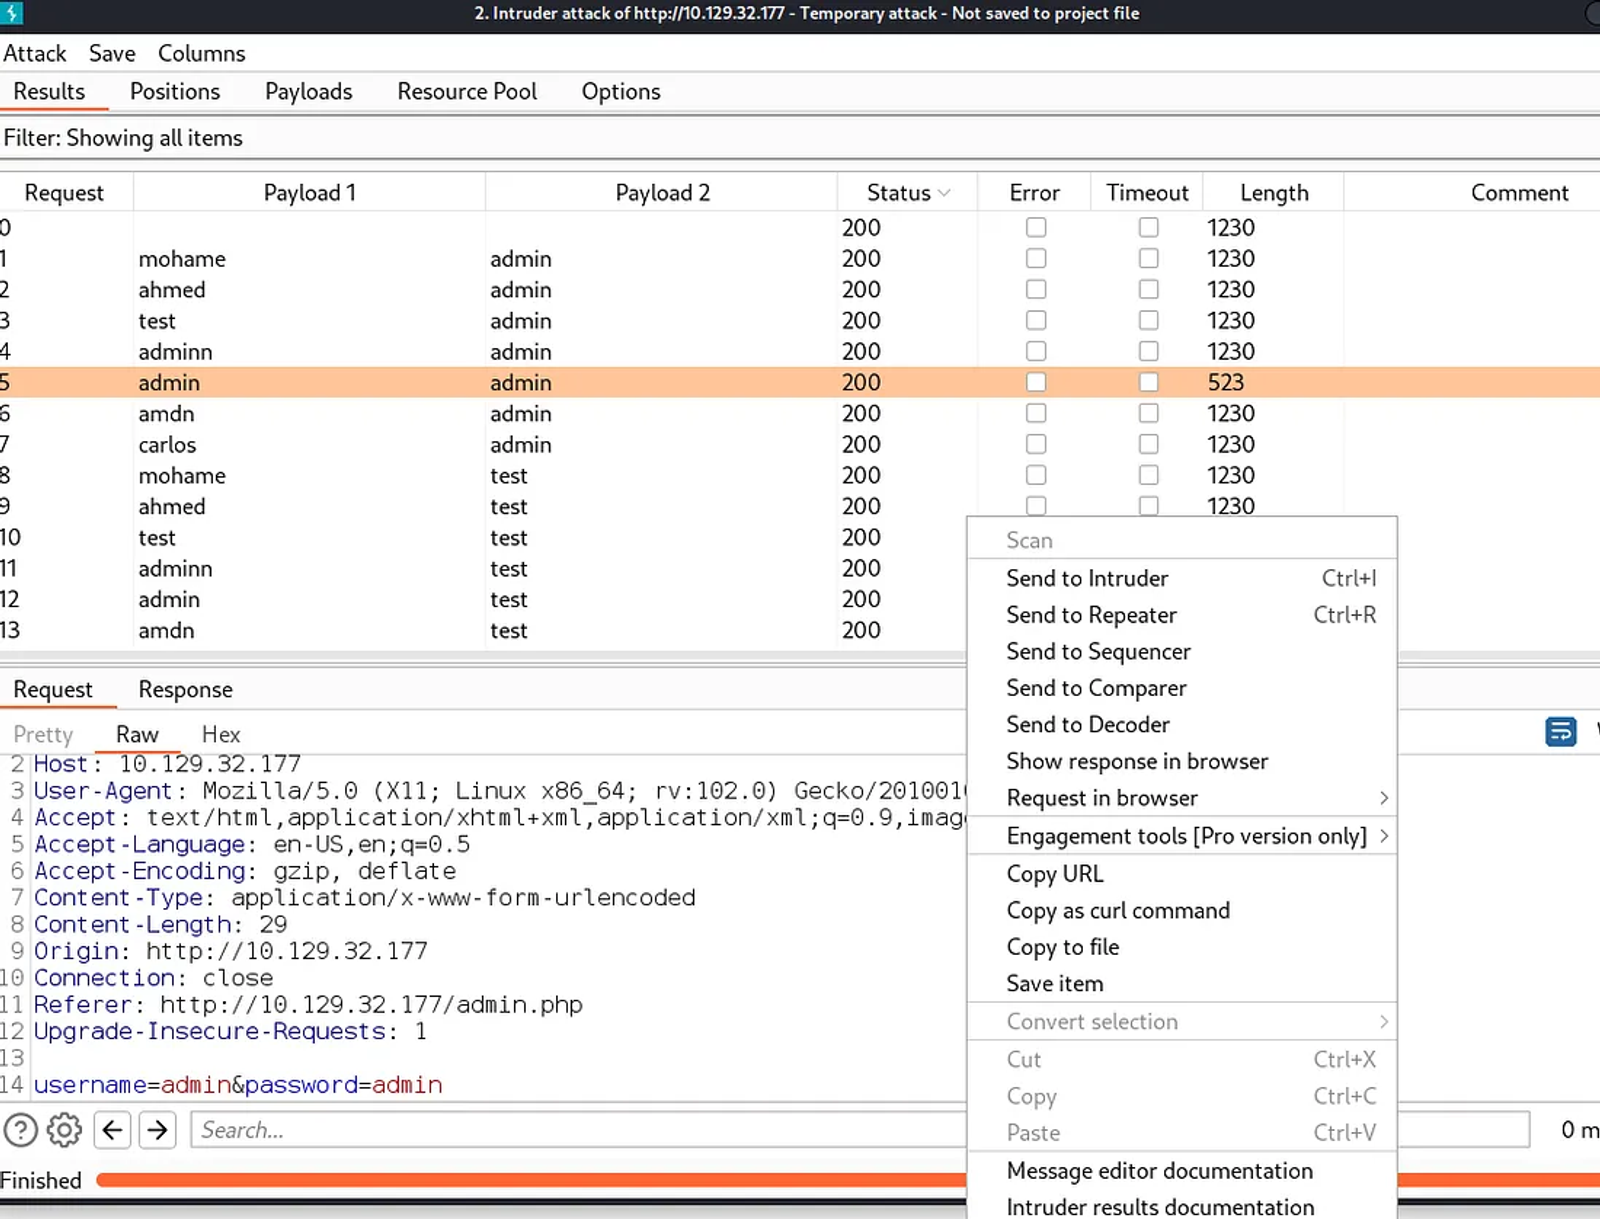Sort by the Length column header
Viewport: 1600px width, 1219px height.
1273,193
